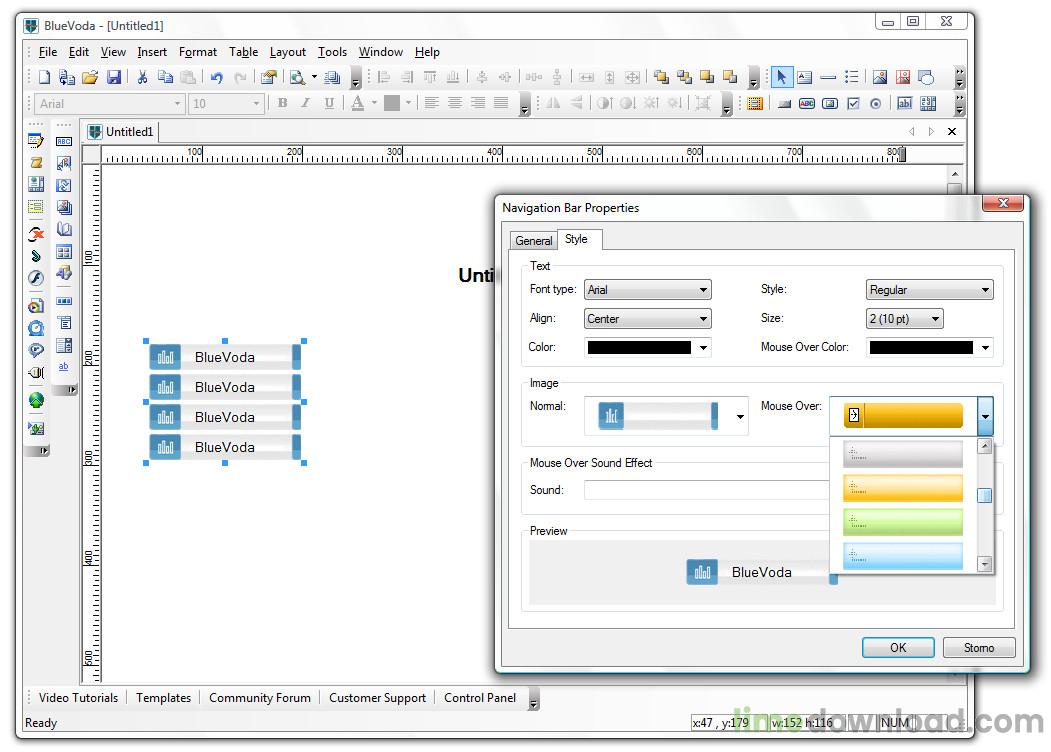Insert a text box element
This screenshot has width=1051, height=752.
pyautogui.click(x=805, y=77)
